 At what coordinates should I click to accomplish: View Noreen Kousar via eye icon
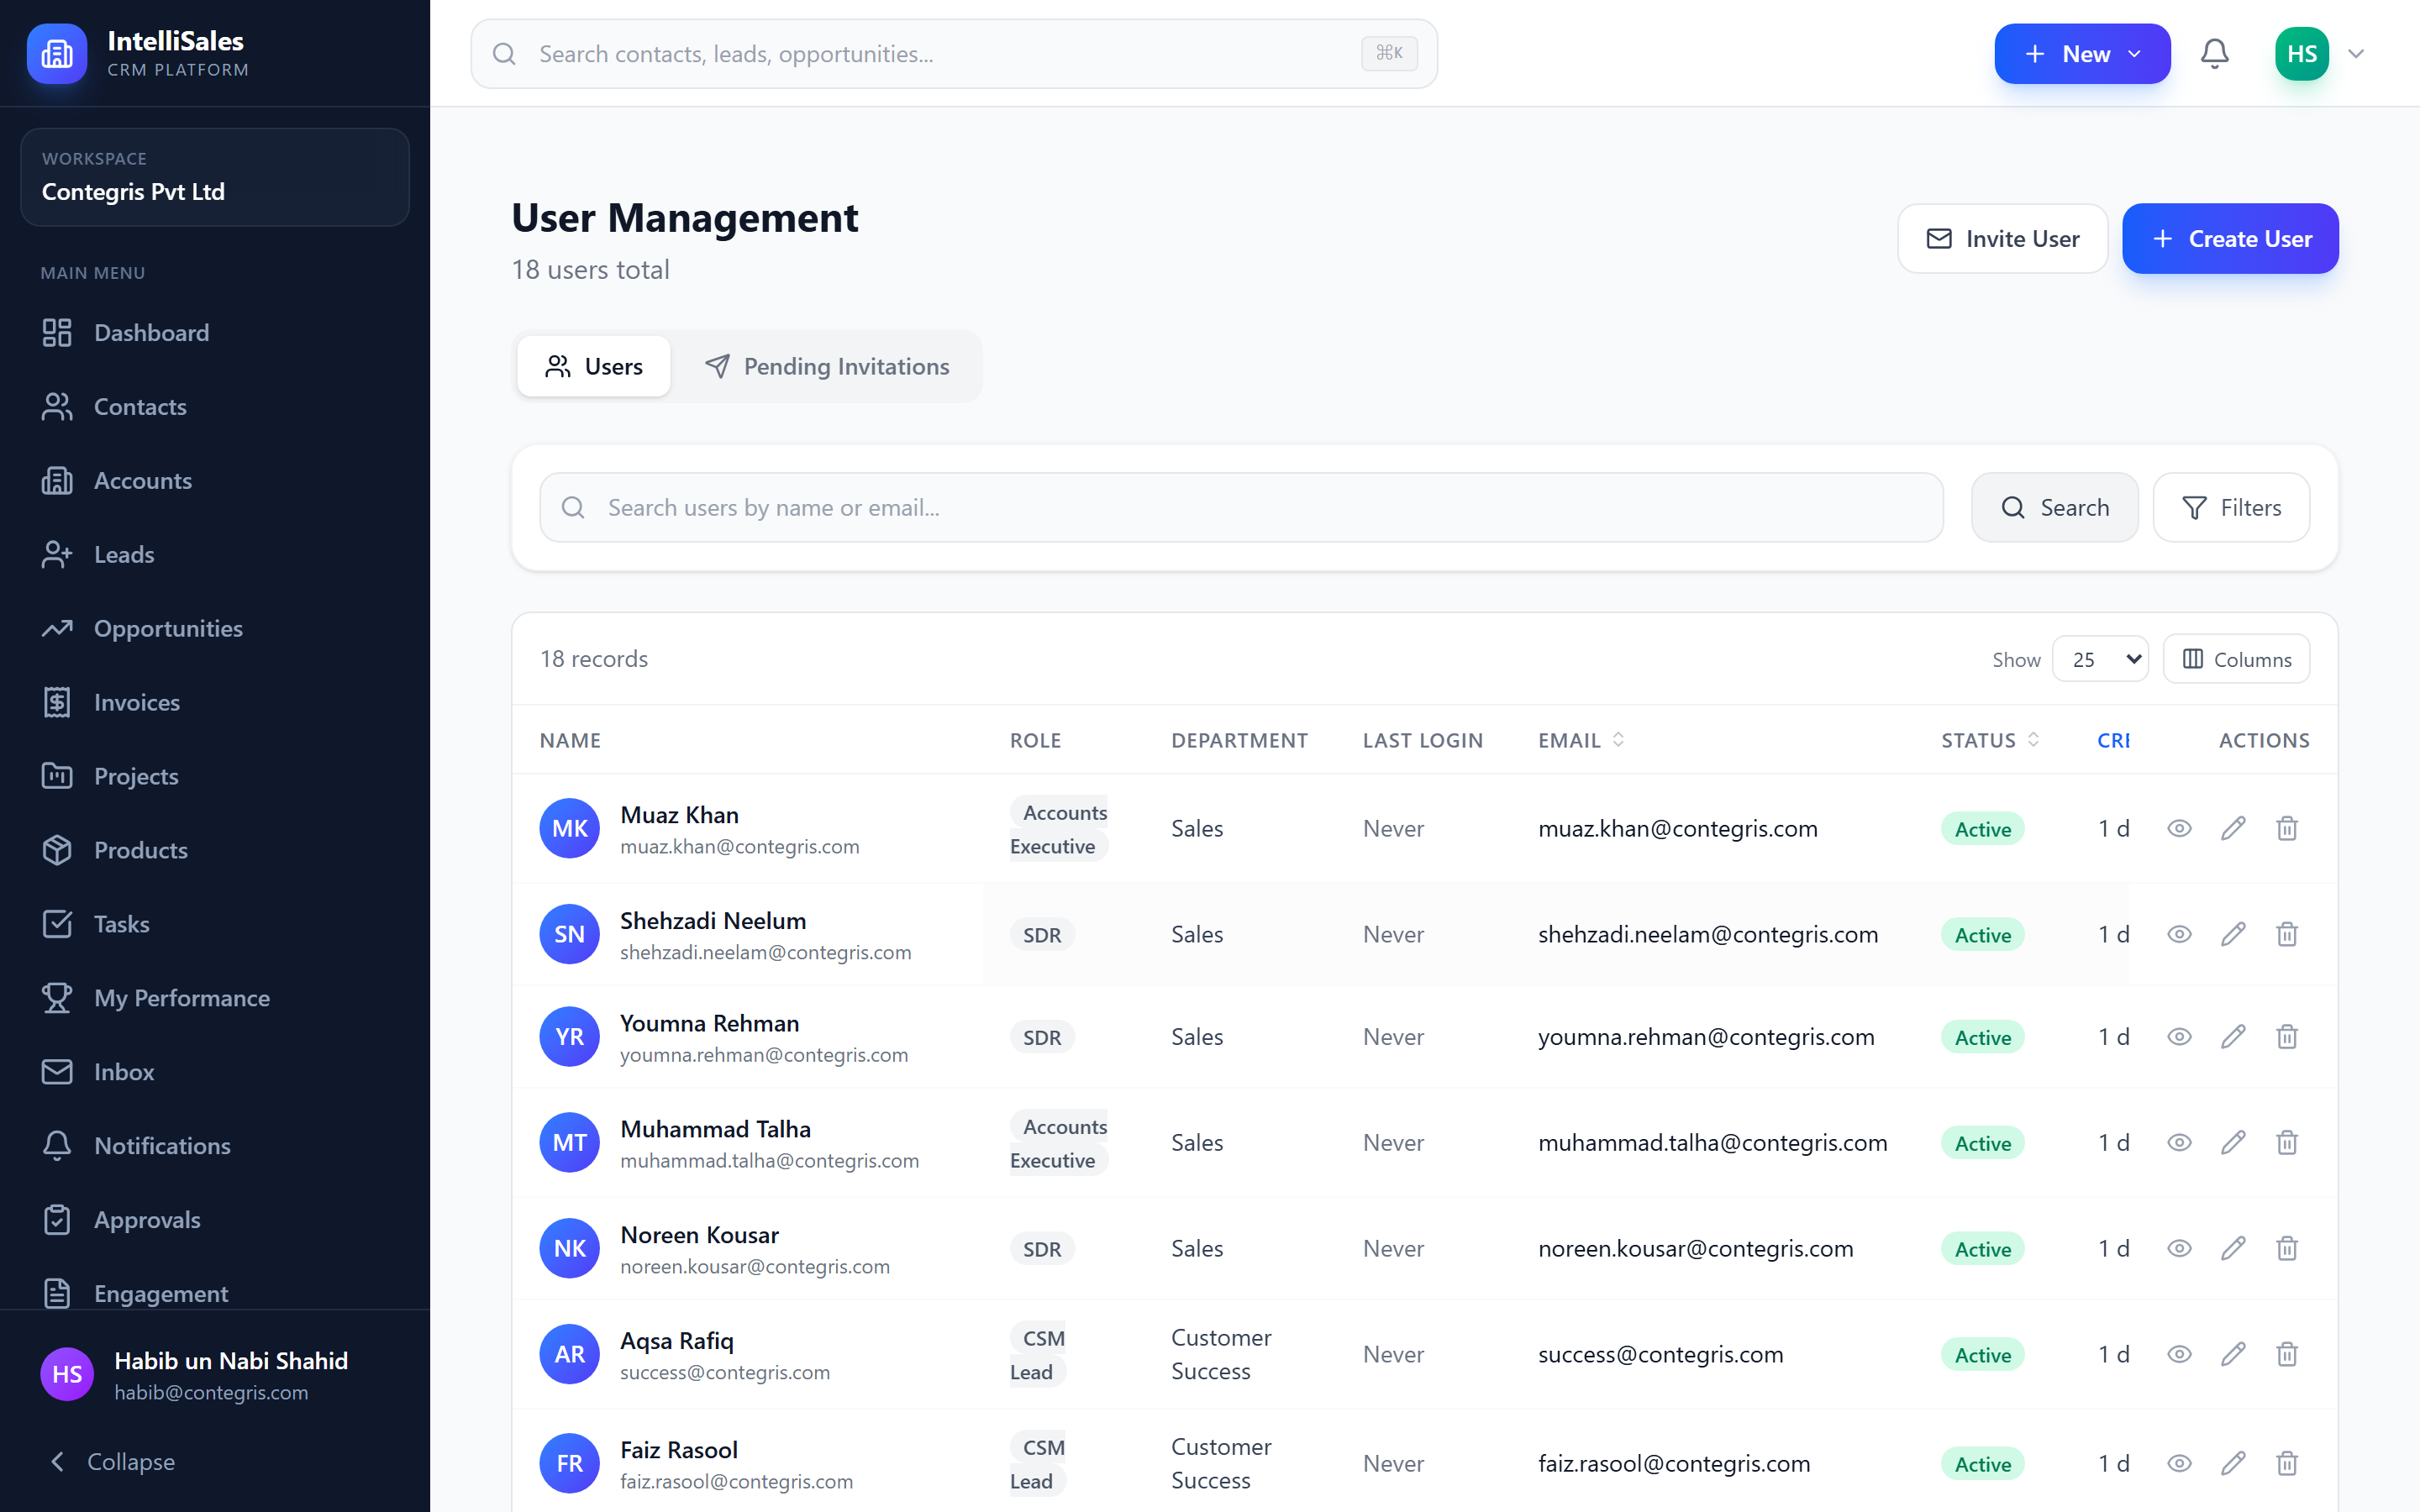click(x=2179, y=1248)
